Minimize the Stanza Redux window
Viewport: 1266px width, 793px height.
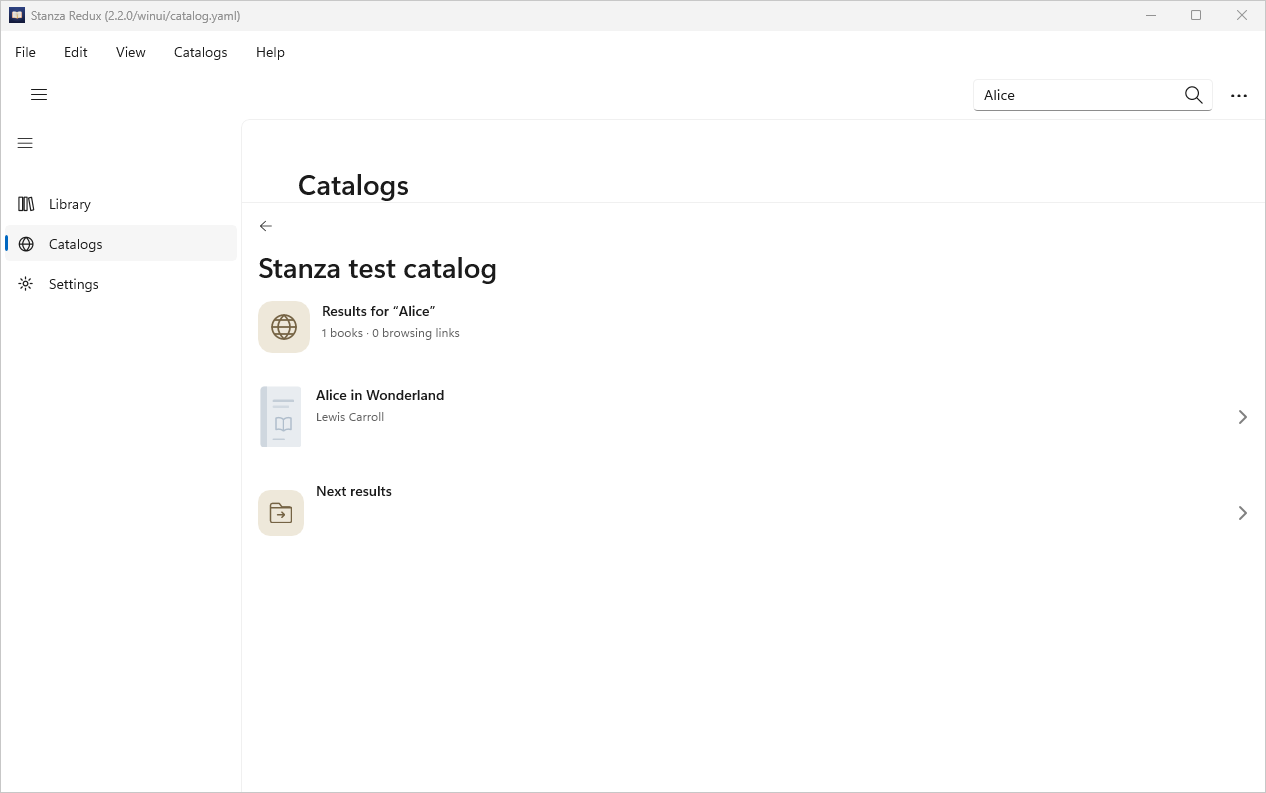point(1152,15)
